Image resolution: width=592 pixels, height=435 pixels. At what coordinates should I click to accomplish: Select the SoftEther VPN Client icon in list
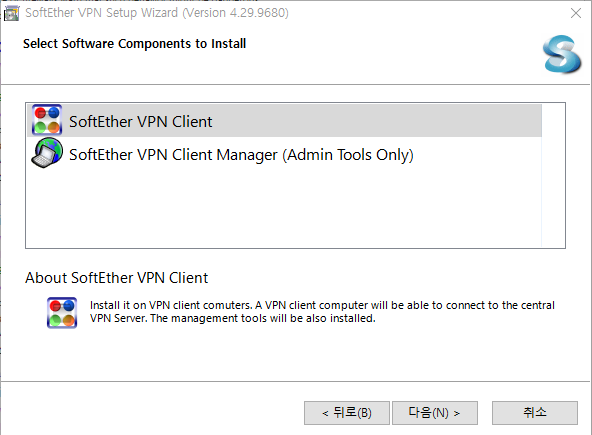[x=47, y=120]
